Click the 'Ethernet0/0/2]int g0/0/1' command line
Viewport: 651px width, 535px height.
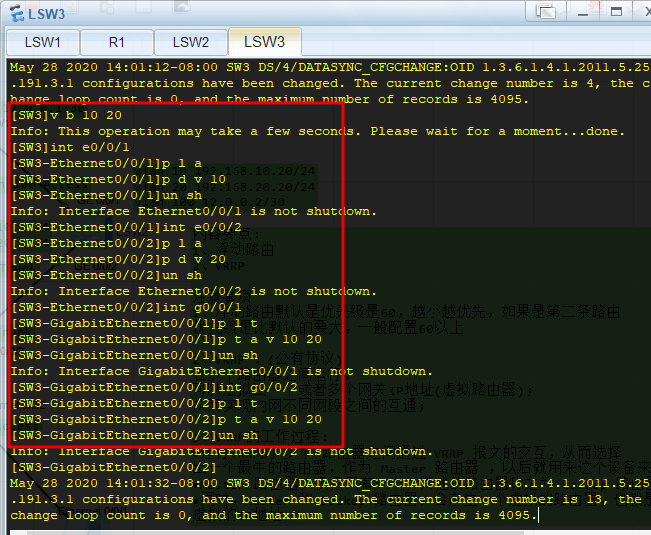126,307
